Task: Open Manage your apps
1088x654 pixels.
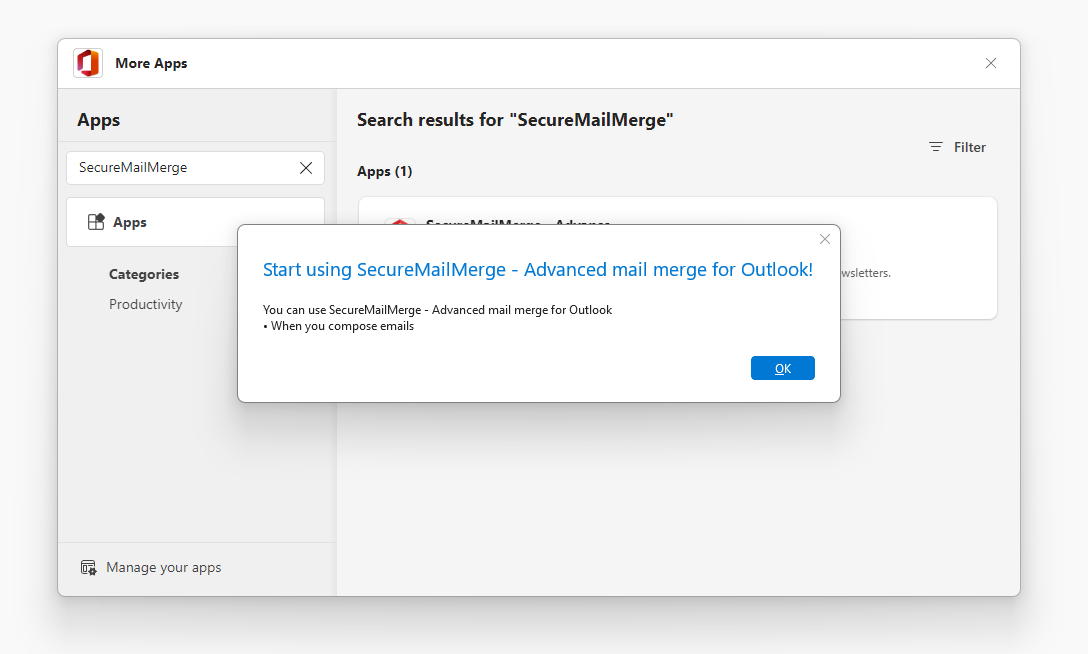Action: coord(163,567)
